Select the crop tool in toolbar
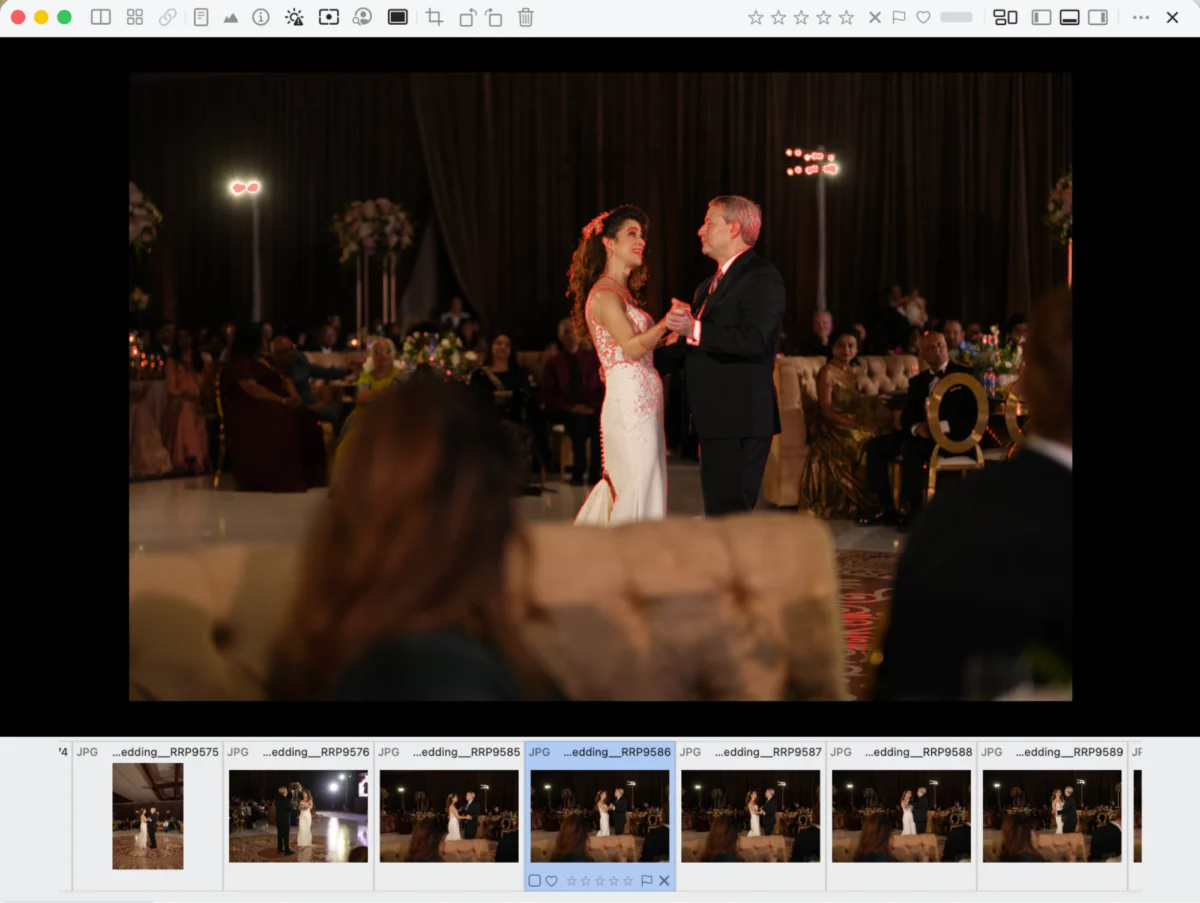 (434, 17)
